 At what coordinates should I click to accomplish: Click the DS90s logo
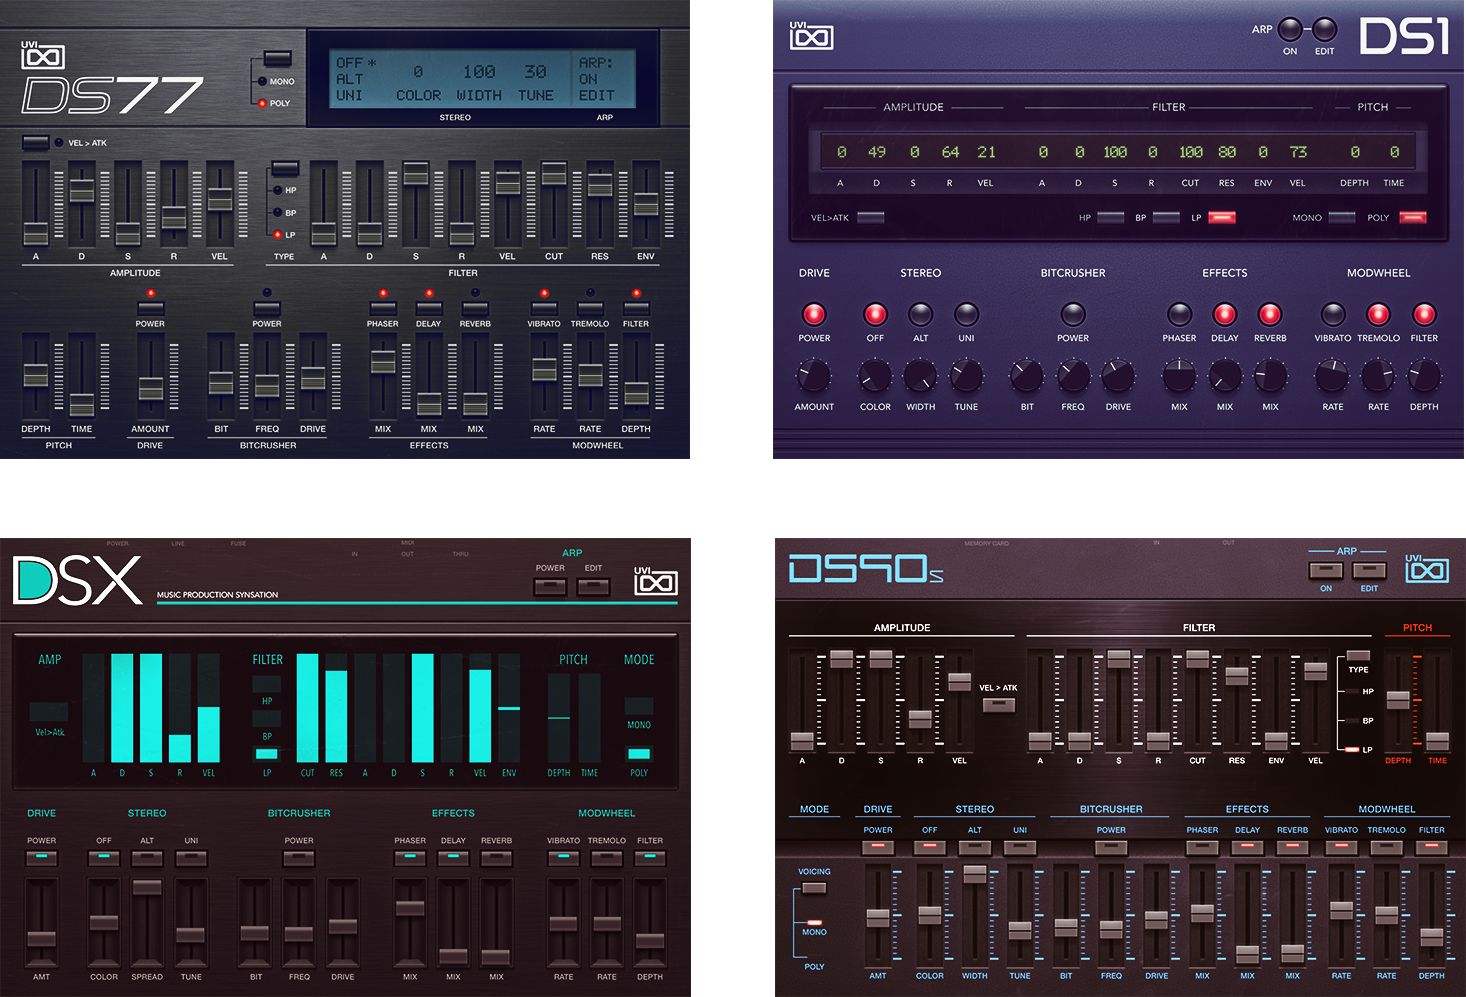[x=865, y=569]
